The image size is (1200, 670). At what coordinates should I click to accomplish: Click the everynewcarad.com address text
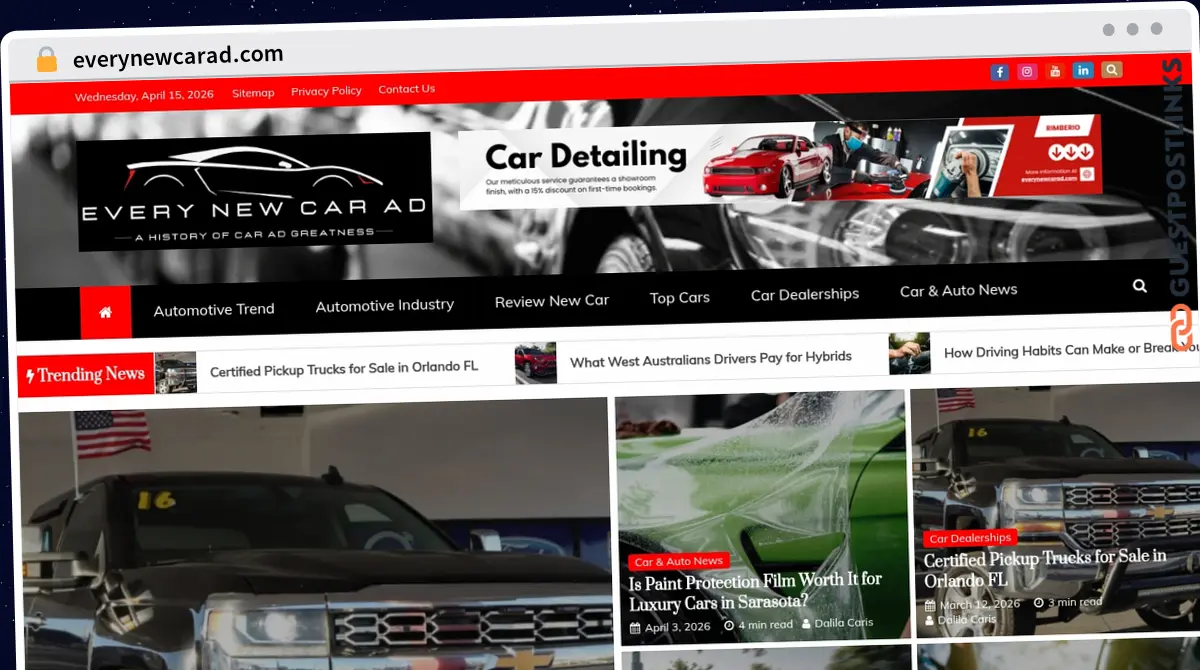[x=178, y=56]
